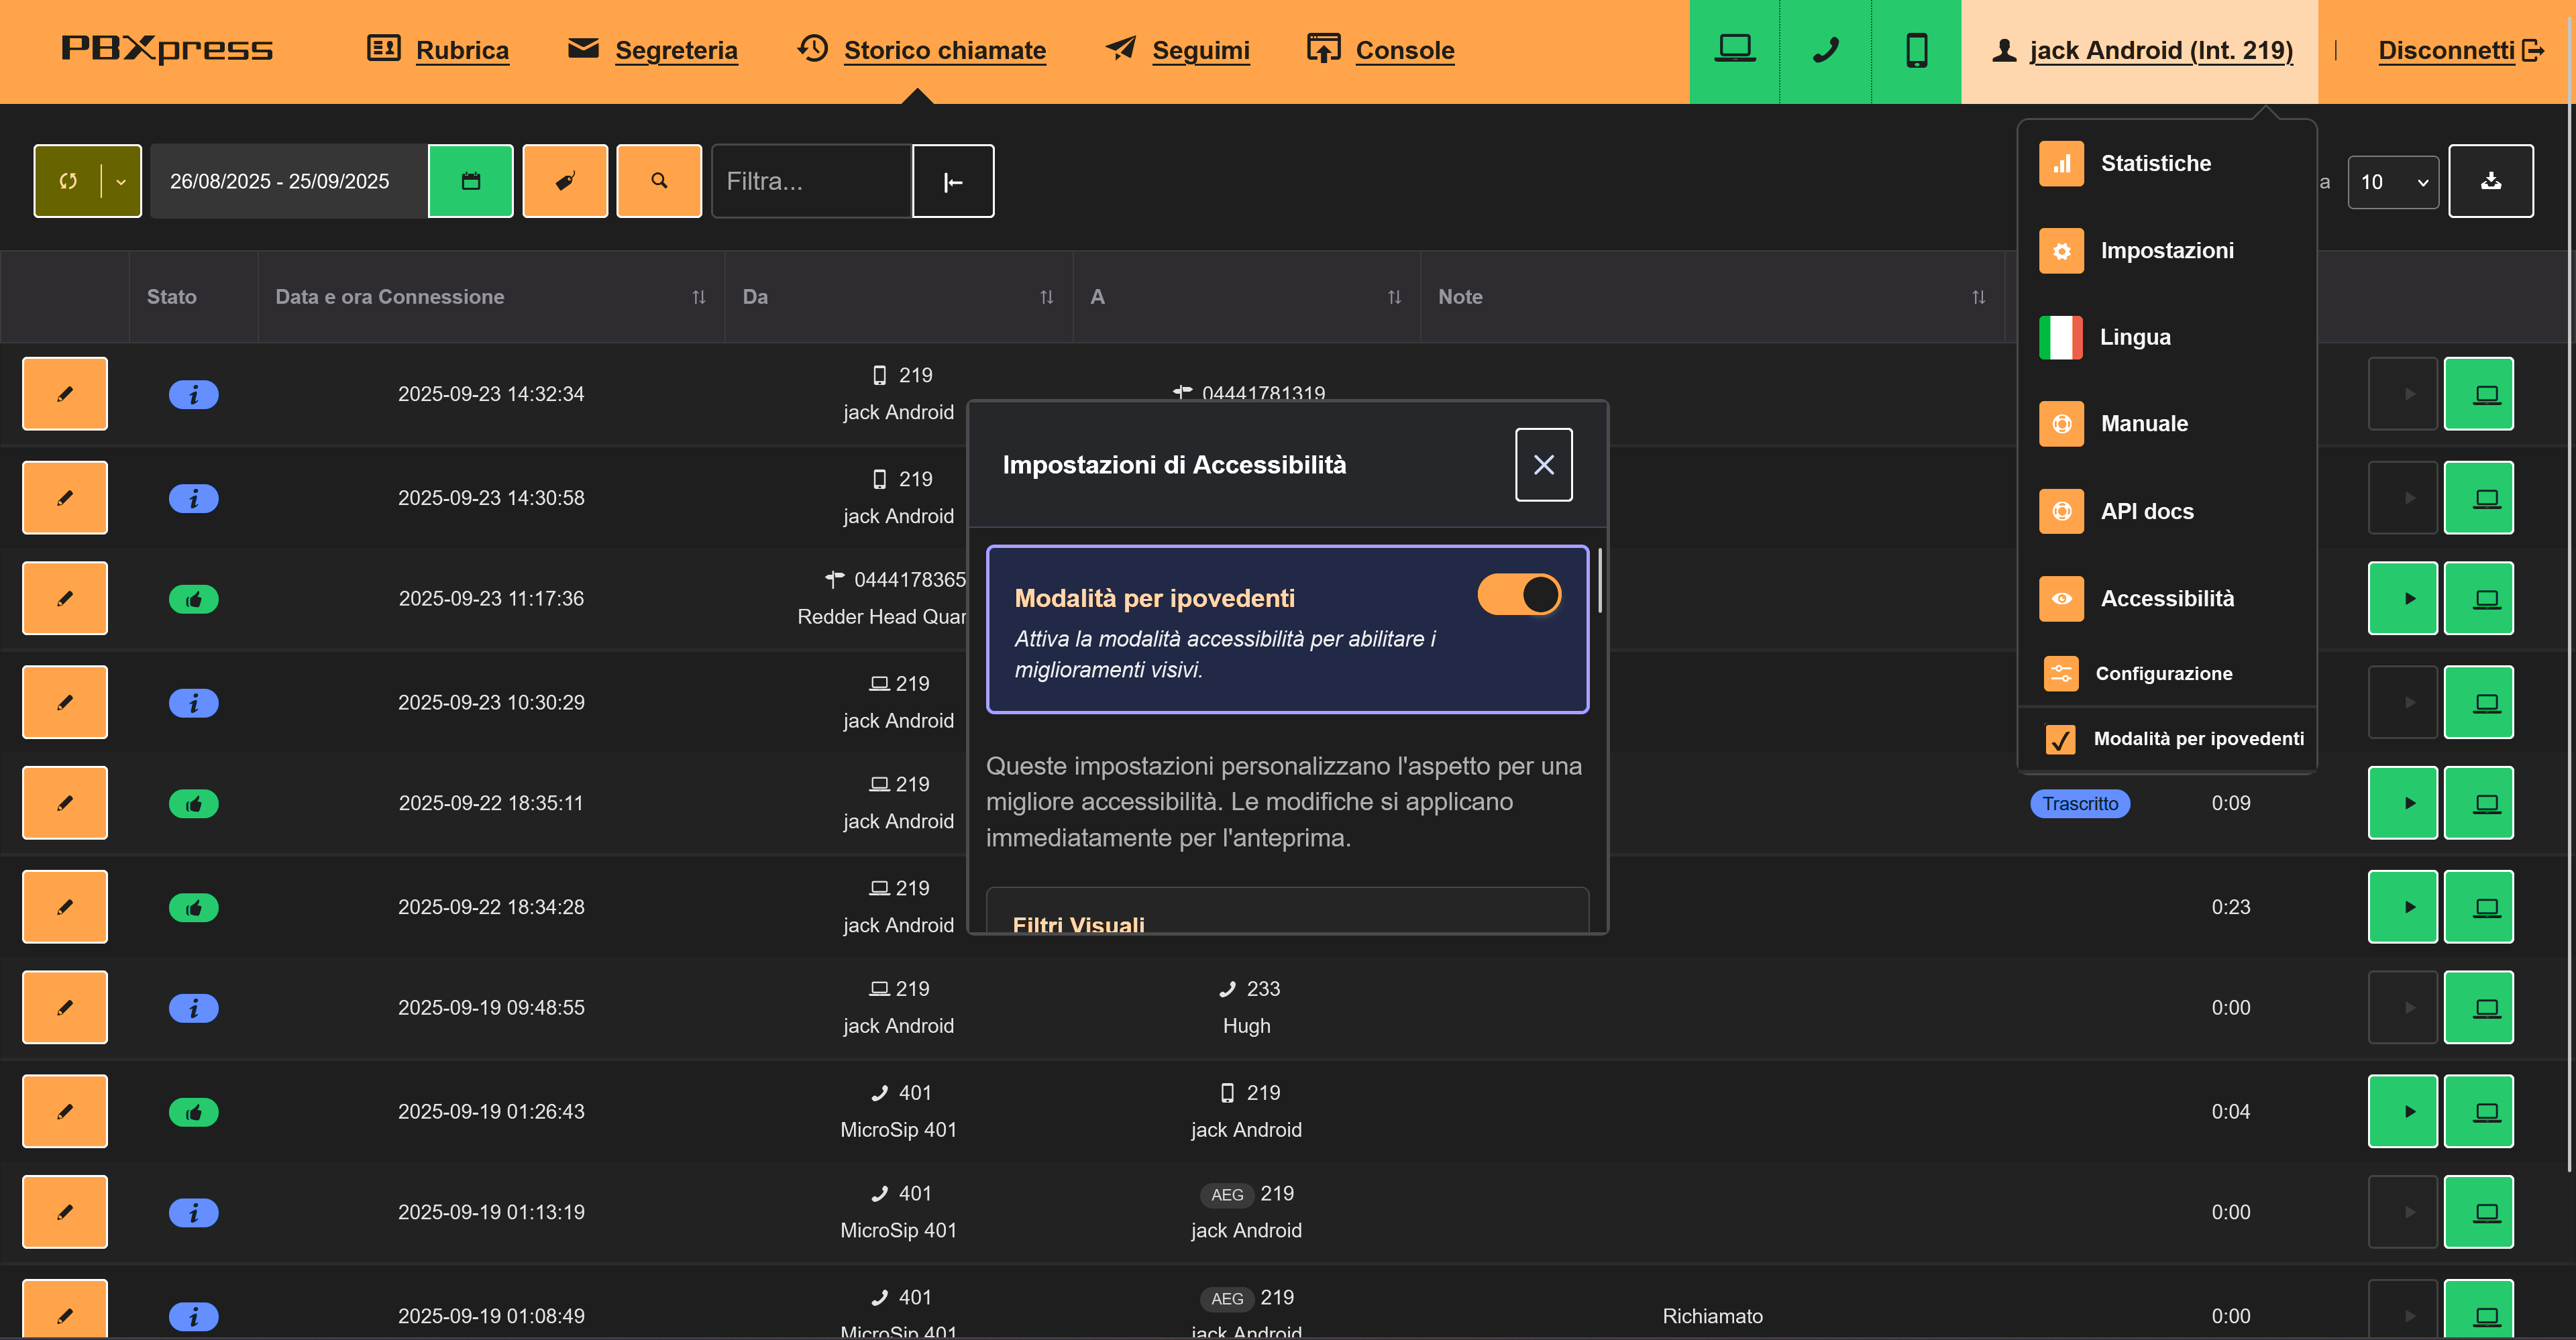The height and width of the screenshot is (1340, 2576).
Task: Open Statistiche from the user menu
Action: point(2156,163)
